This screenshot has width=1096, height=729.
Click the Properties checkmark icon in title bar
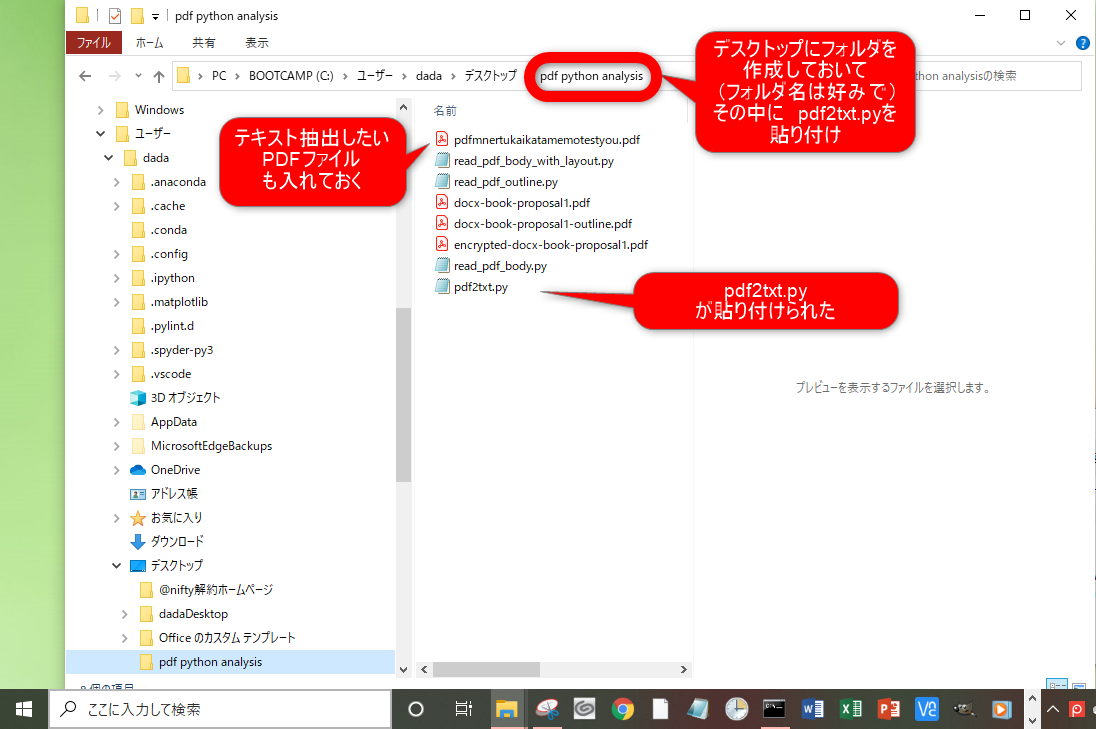pyautogui.click(x=115, y=15)
